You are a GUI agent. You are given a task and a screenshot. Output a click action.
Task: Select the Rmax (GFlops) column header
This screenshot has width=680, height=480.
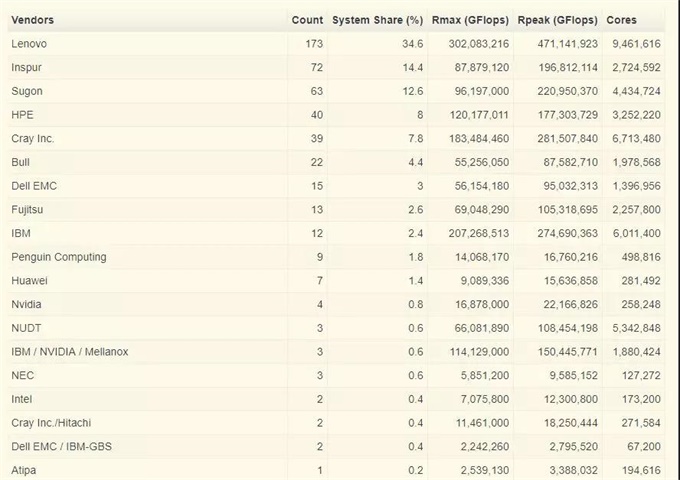point(470,20)
